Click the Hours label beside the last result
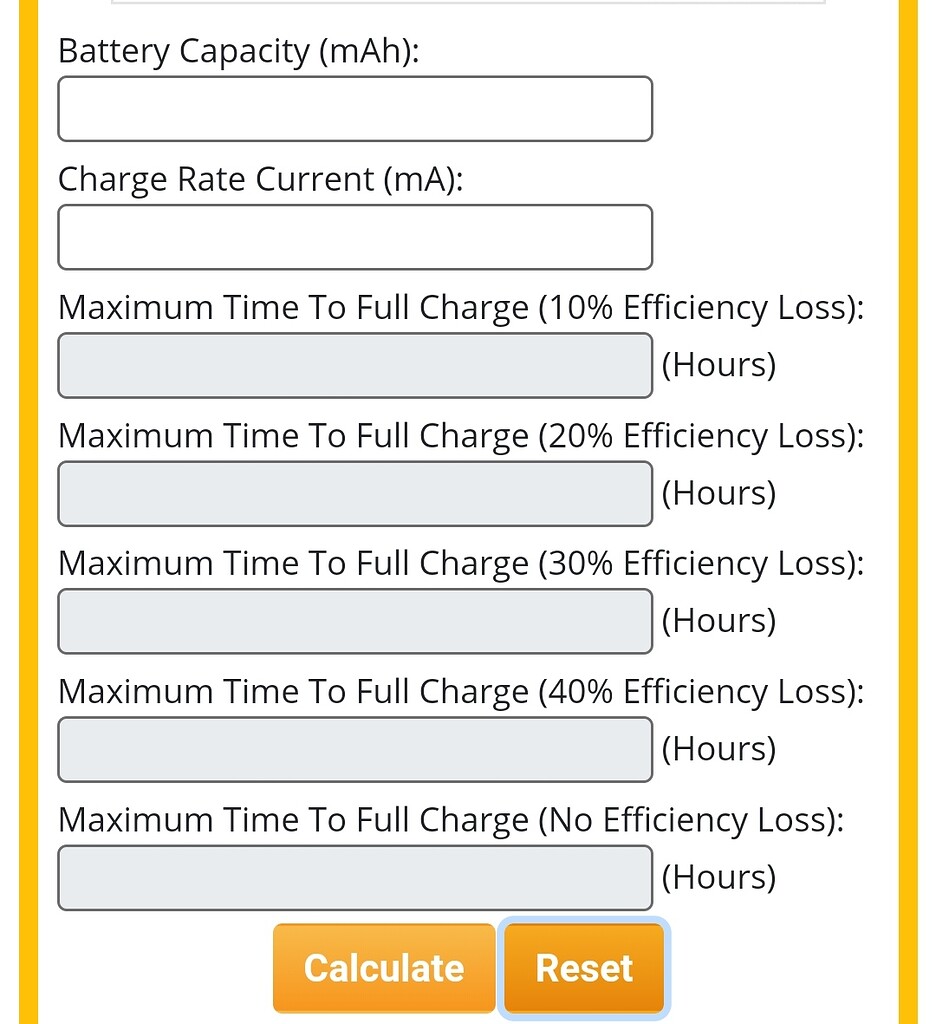The width and height of the screenshot is (936, 1024). pos(717,876)
